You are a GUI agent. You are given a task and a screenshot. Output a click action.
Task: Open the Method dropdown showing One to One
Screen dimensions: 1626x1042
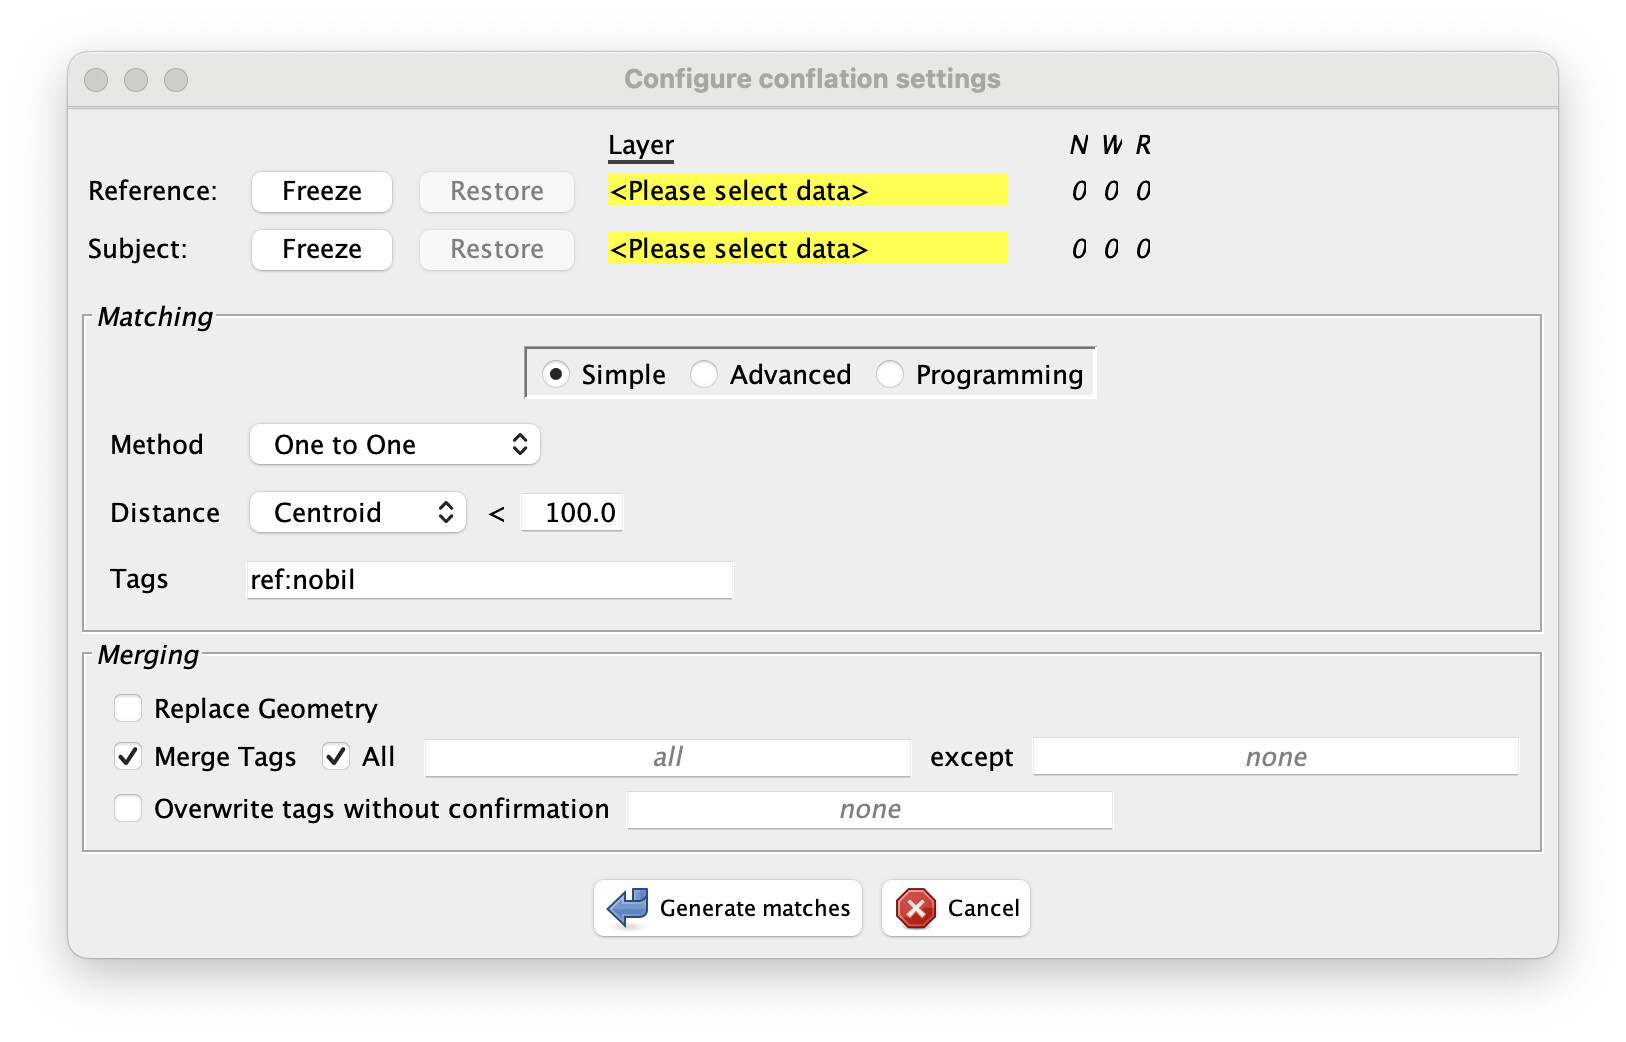pyautogui.click(x=395, y=444)
